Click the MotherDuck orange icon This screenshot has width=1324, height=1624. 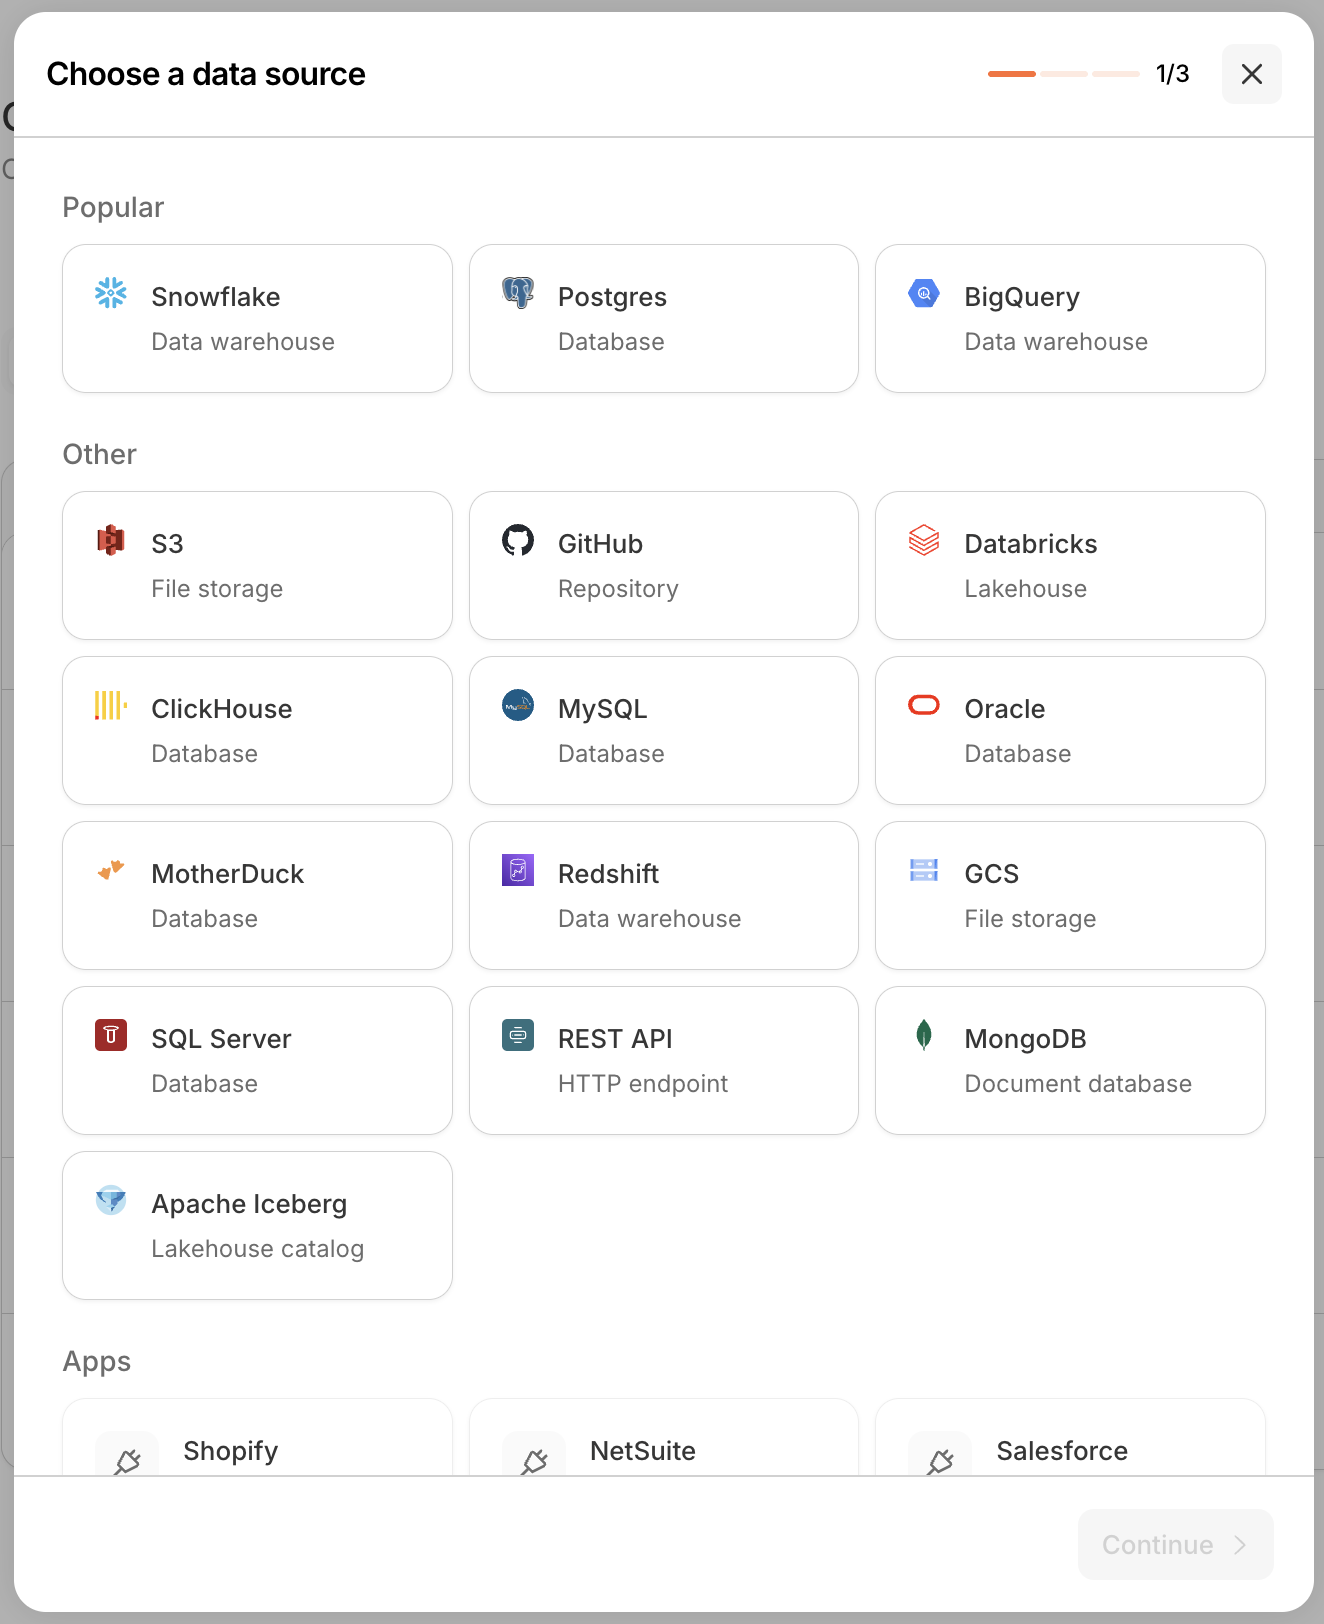click(x=111, y=870)
